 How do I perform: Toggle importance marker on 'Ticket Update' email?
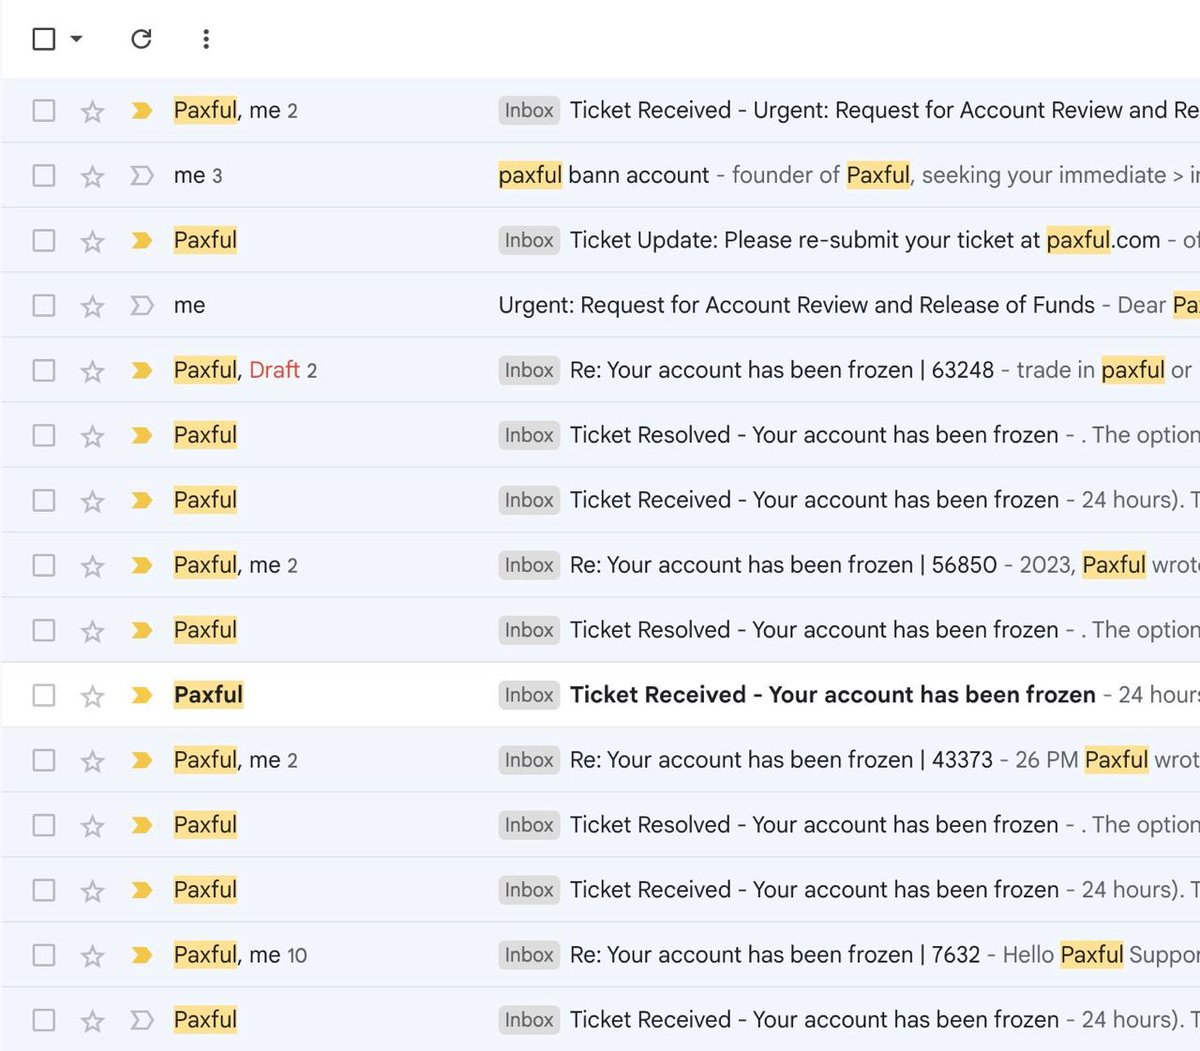[142, 240]
